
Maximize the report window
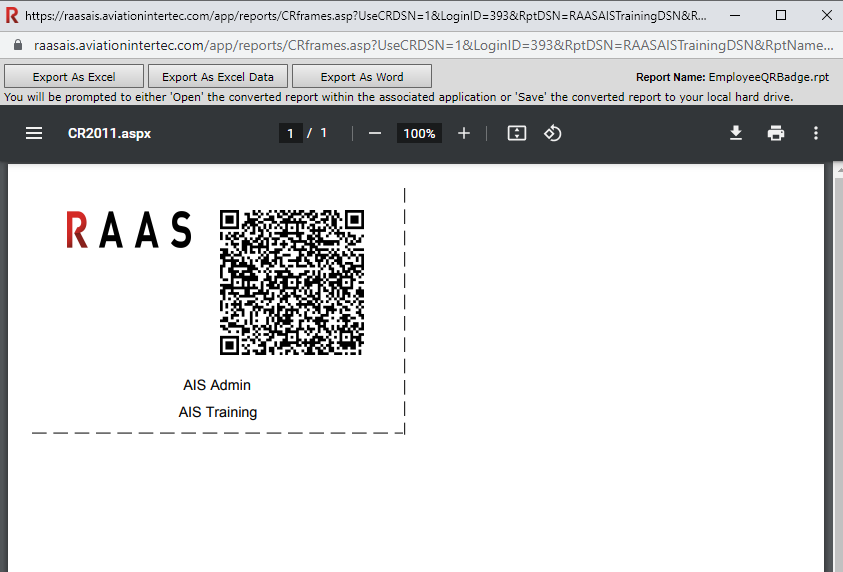point(781,16)
